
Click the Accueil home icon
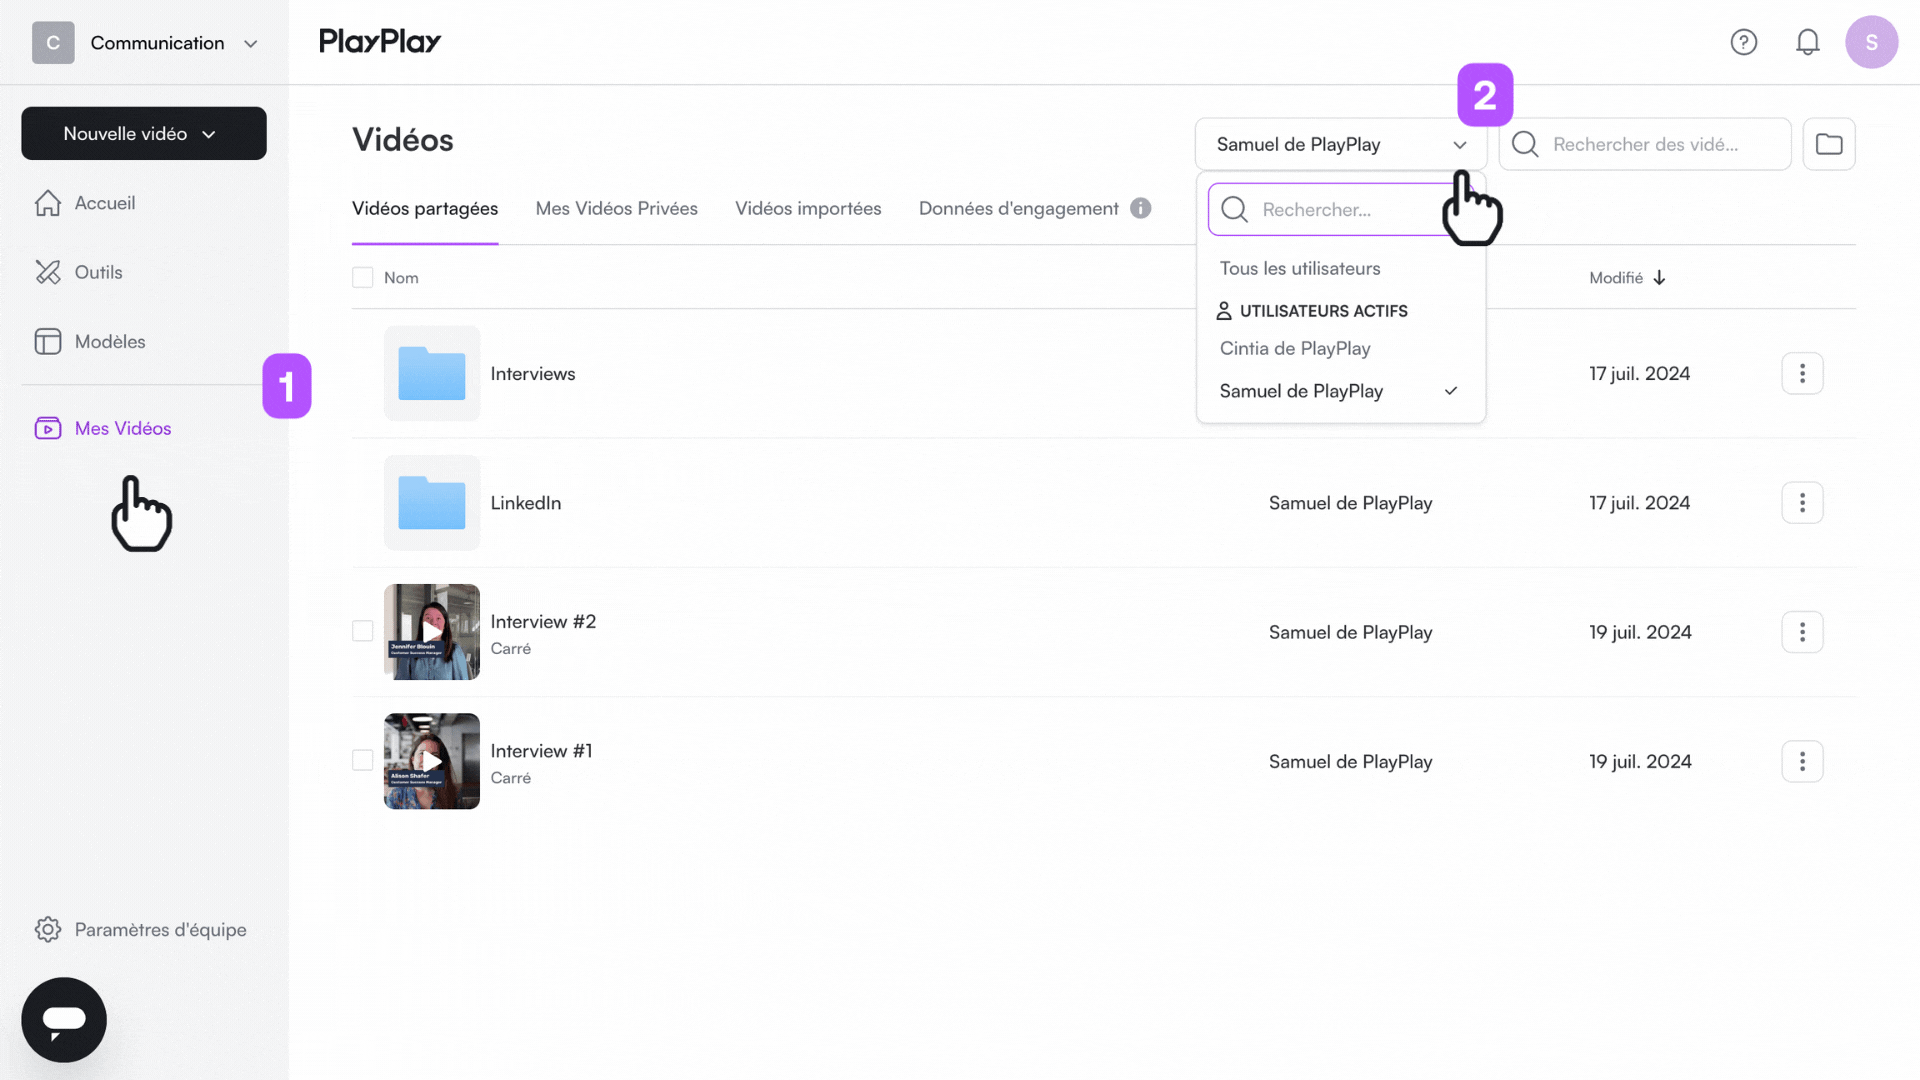[48, 203]
